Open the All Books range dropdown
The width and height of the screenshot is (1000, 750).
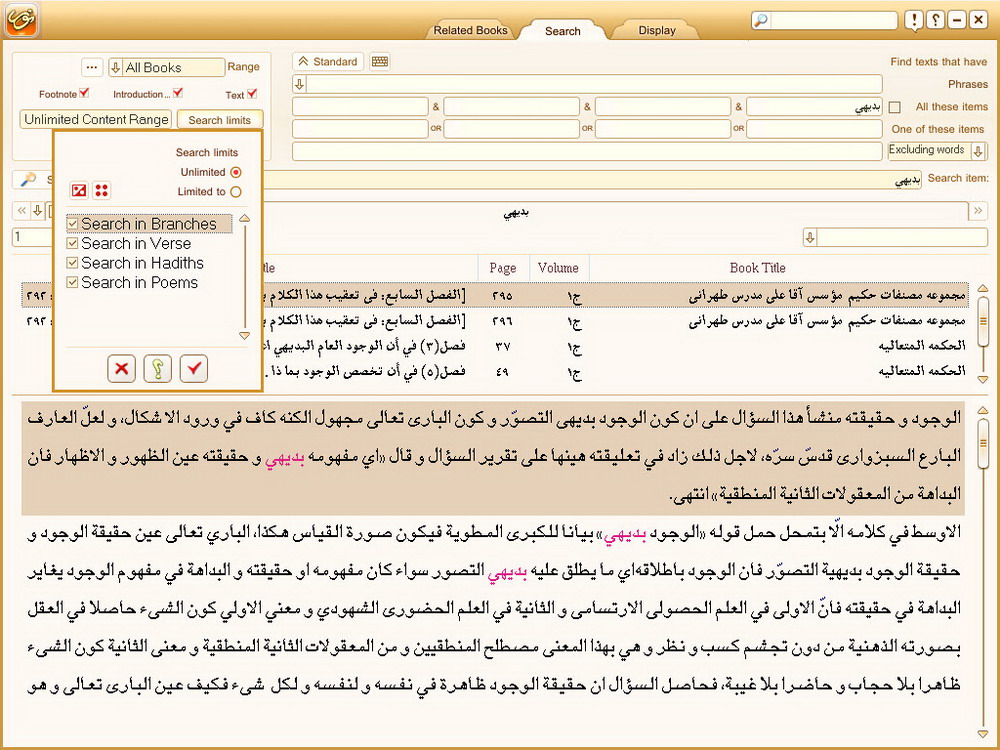pyautogui.click(x=116, y=68)
